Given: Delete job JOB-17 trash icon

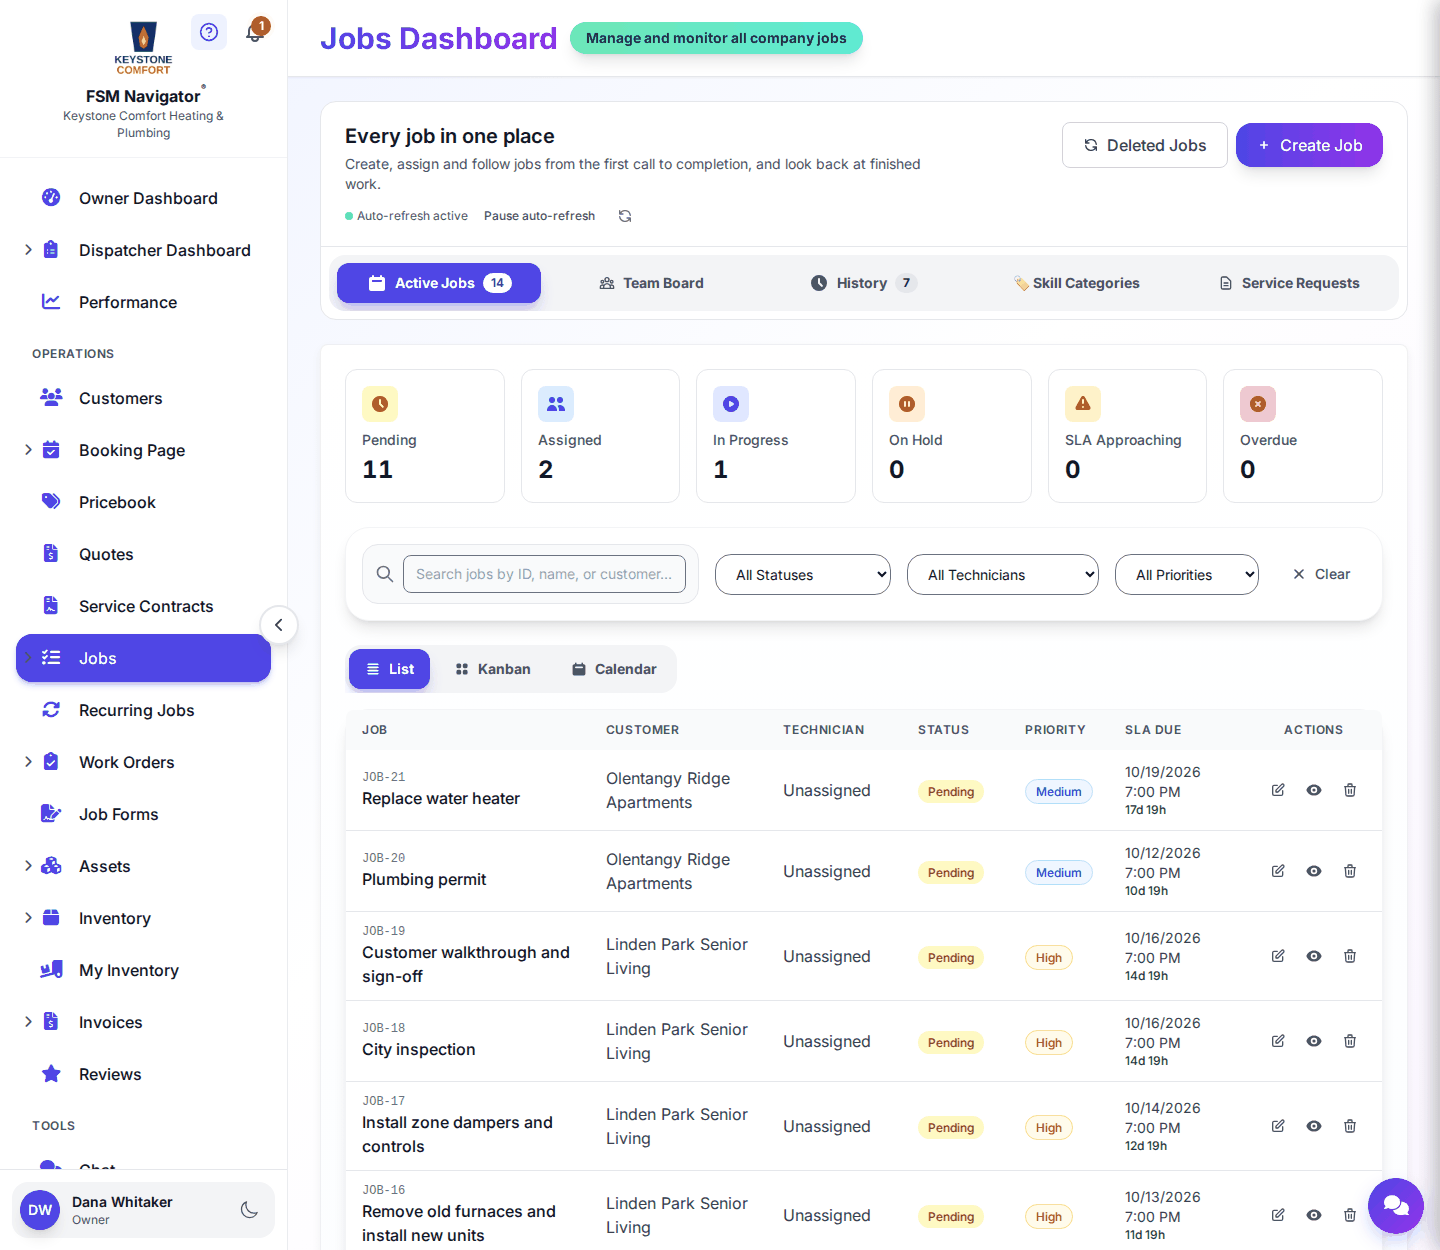Looking at the screenshot, I should tap(1350, 1126).
